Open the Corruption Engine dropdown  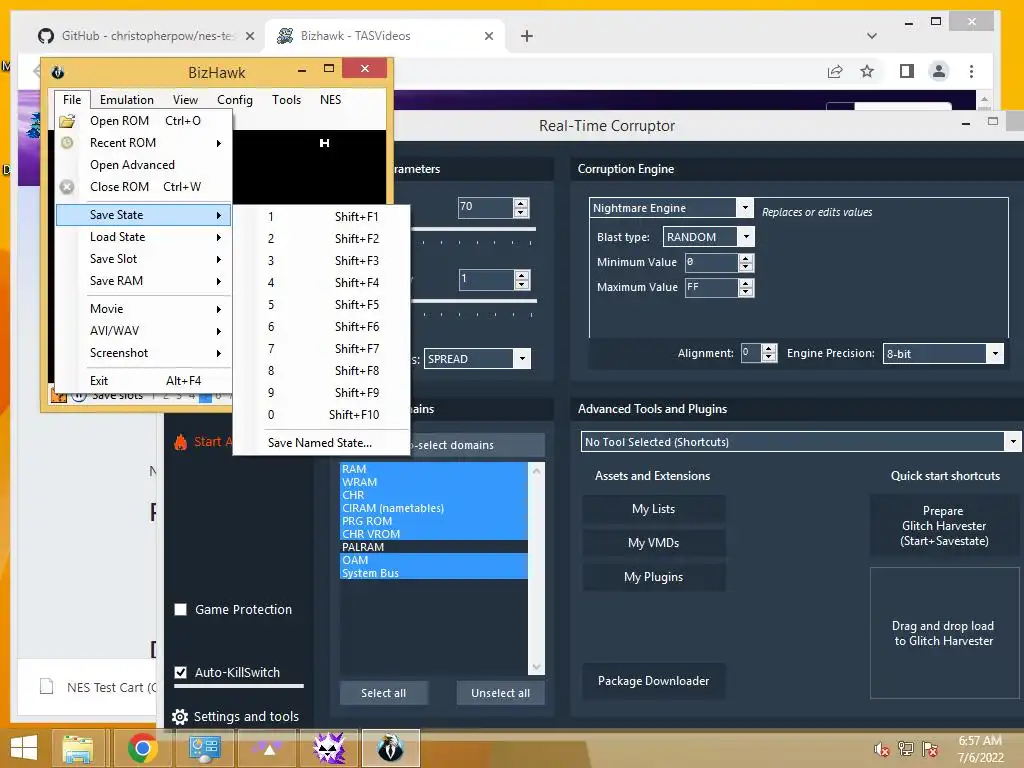(744, 208)
